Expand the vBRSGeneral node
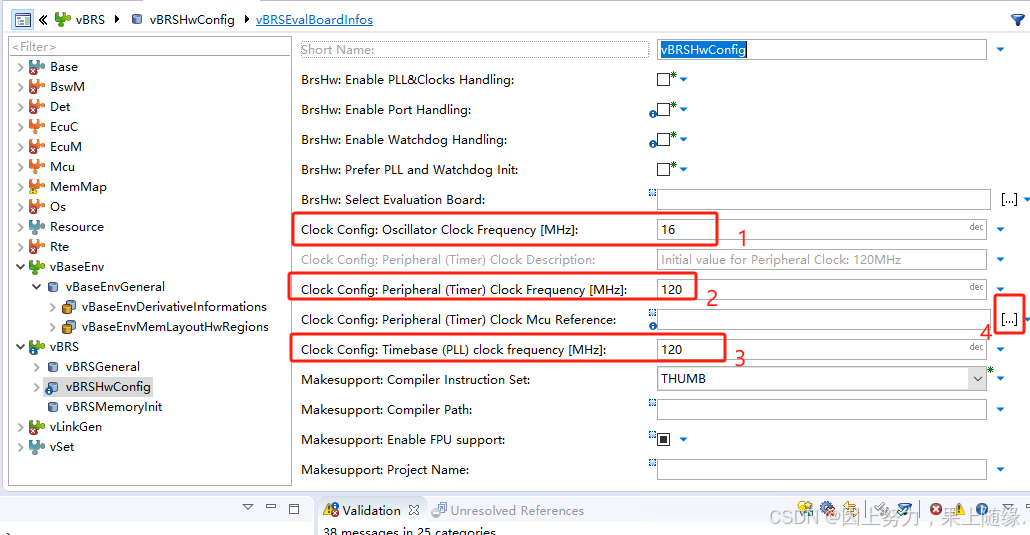The image size is (1030, 535). click(x=36, y=367)
